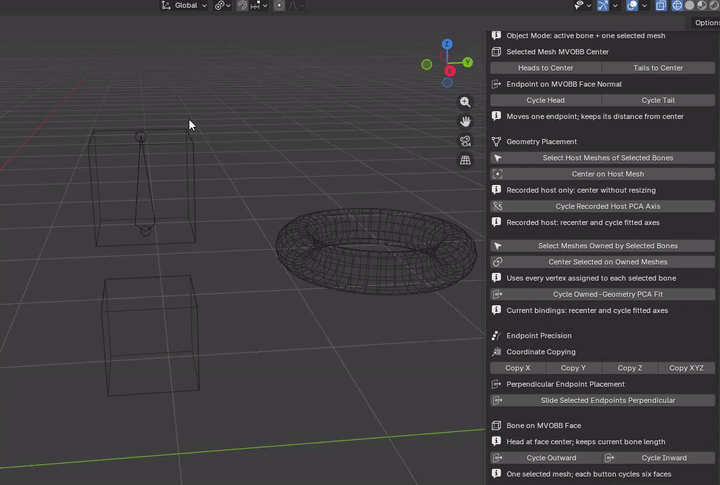Click info icon beside Current bindings text

click(496, 310)
